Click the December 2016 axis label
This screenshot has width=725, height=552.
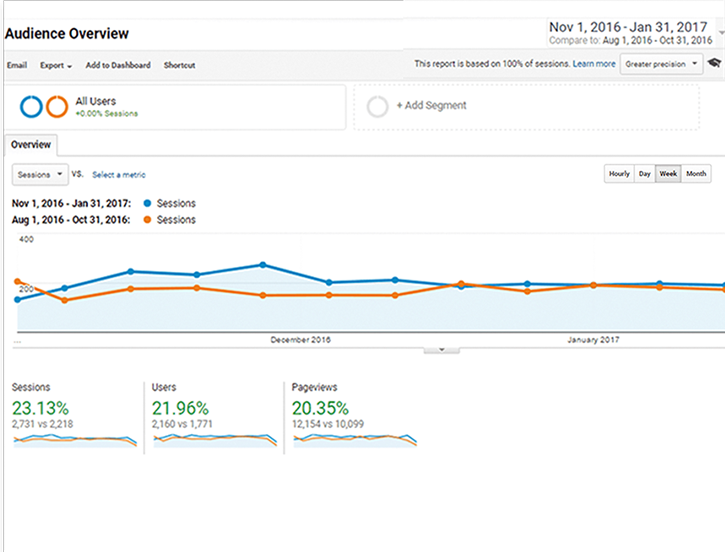point(301,340)
